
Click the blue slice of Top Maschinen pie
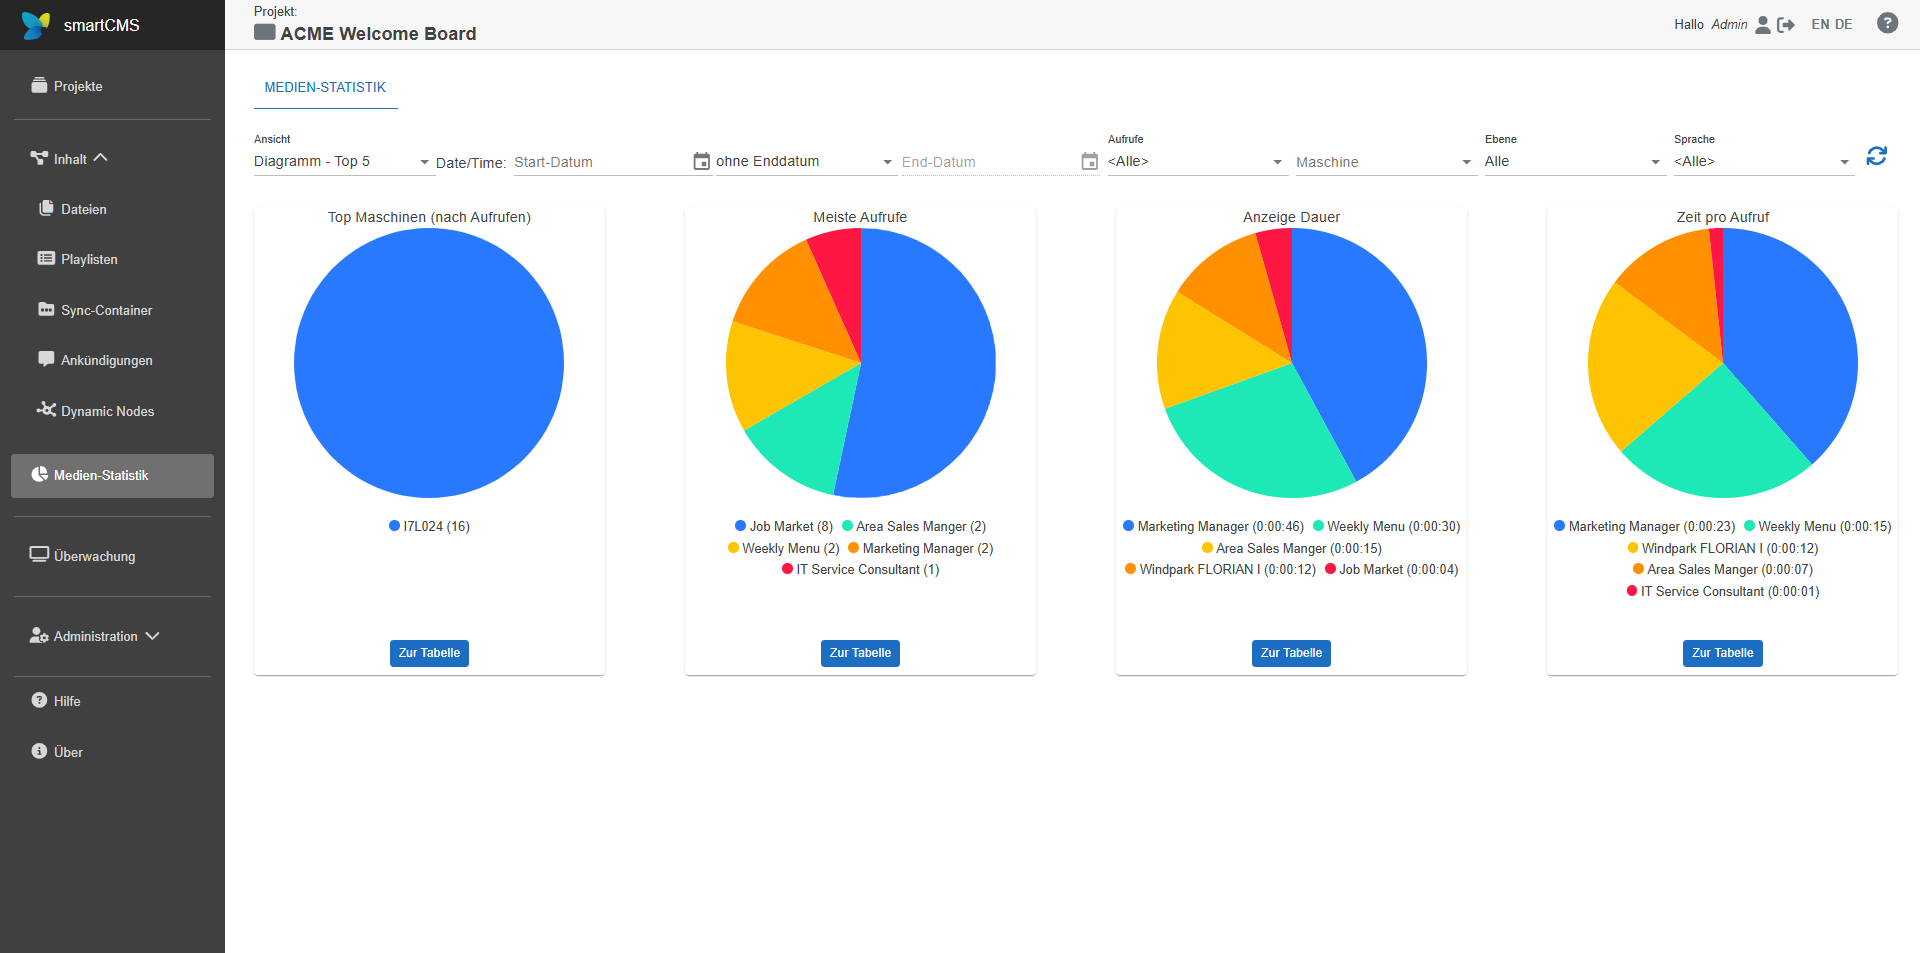429,363
